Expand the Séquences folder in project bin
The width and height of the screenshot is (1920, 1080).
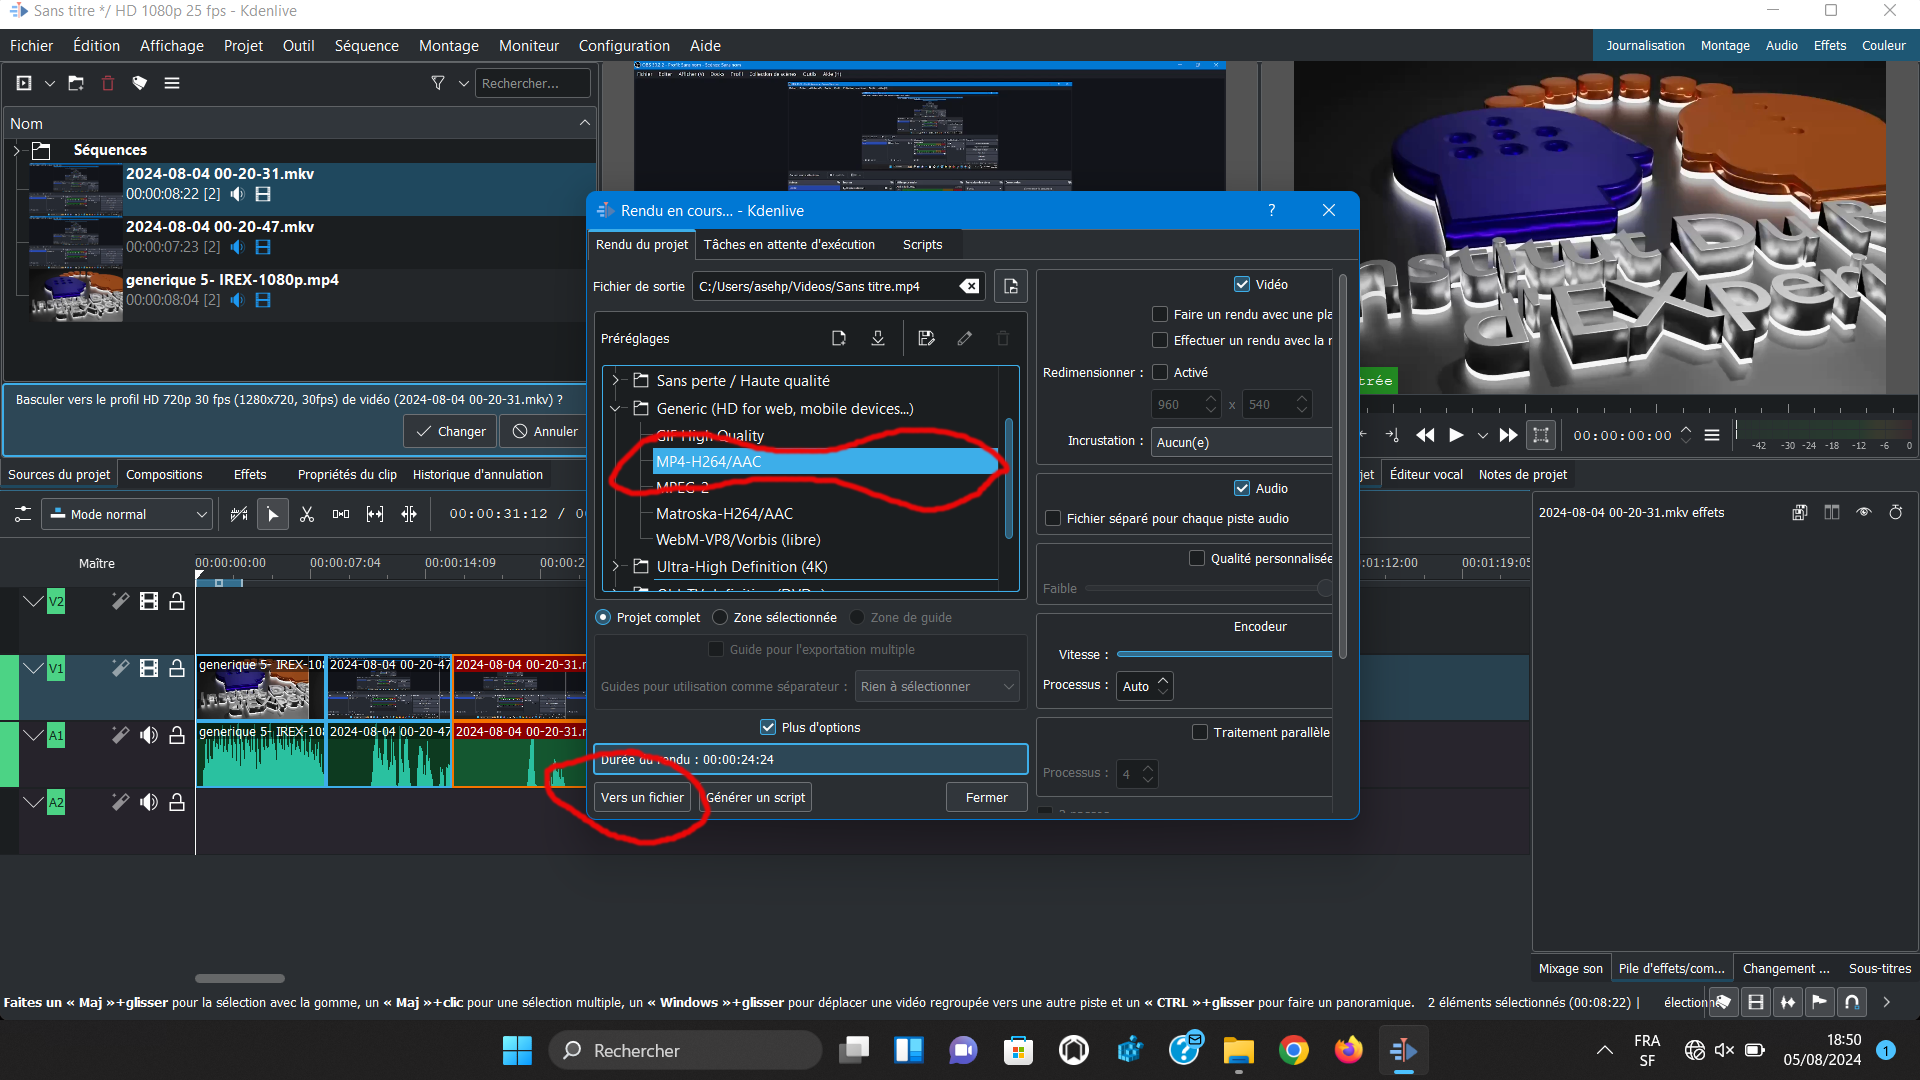(x=17, y=150)
